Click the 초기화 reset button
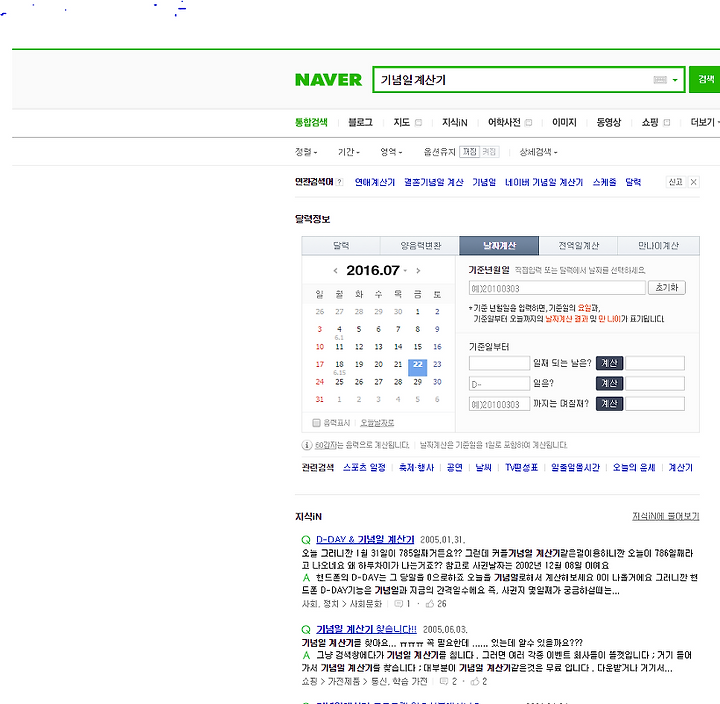This screenshot has height=704, width=720. [x=667, y=288]
